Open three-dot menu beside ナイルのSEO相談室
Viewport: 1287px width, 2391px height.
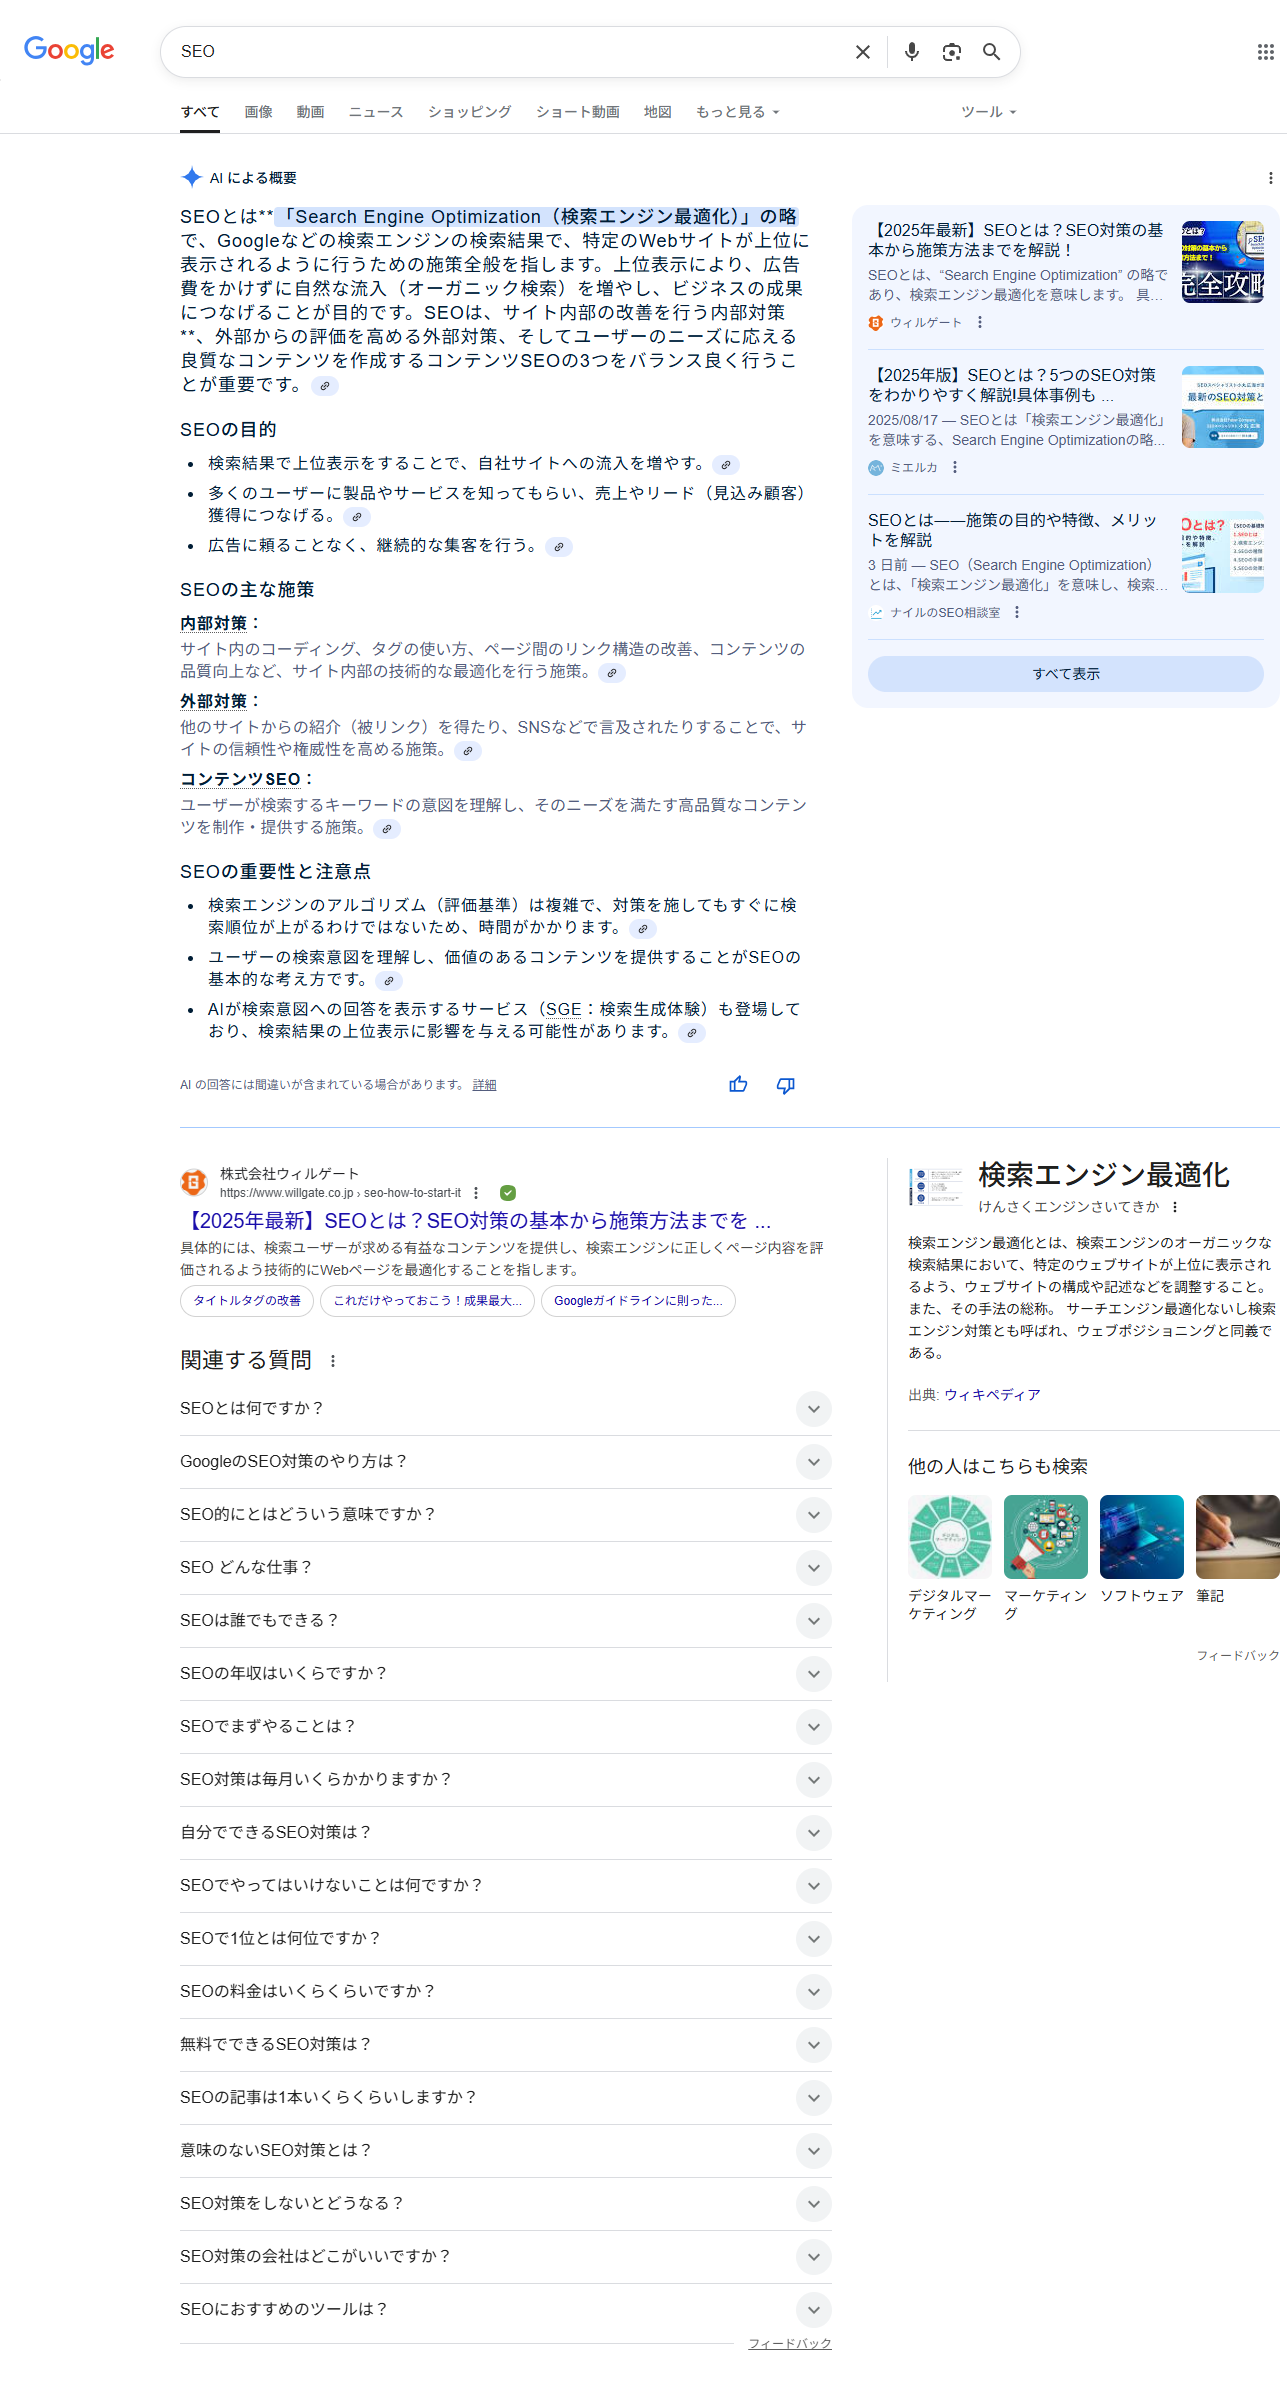(1017, 613)
